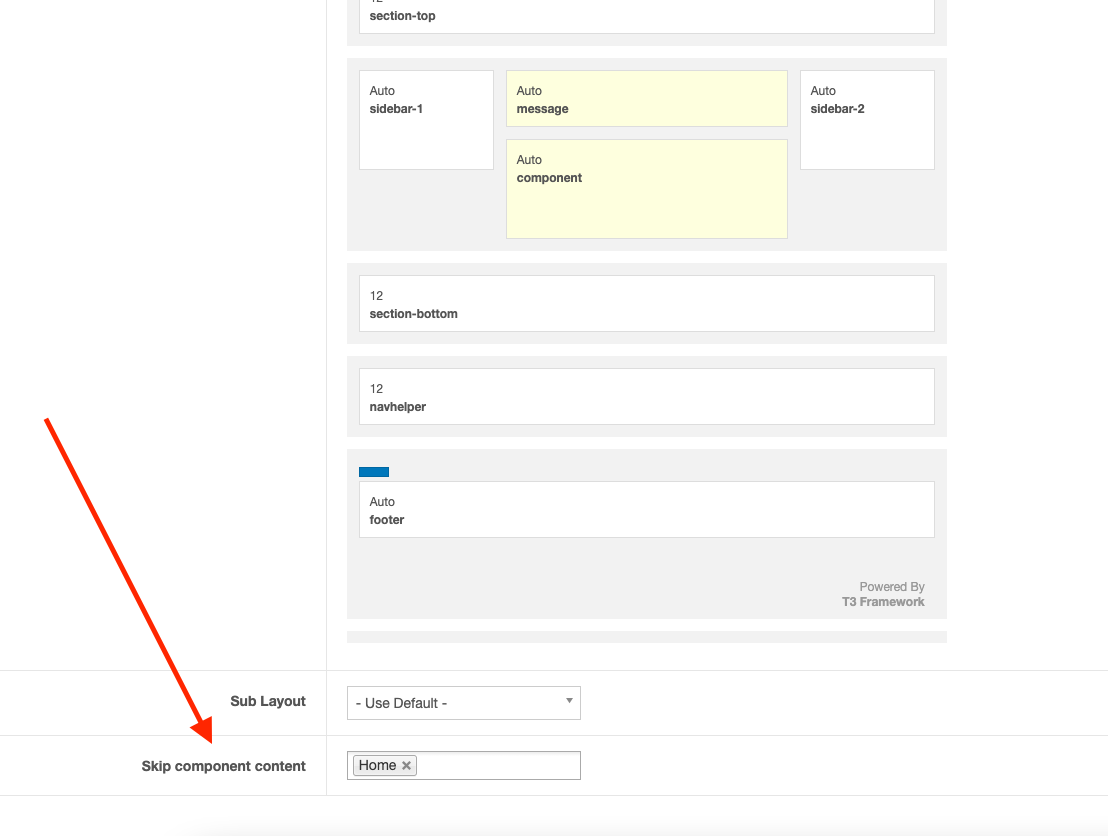Select the footer layout block

(646, 510)
